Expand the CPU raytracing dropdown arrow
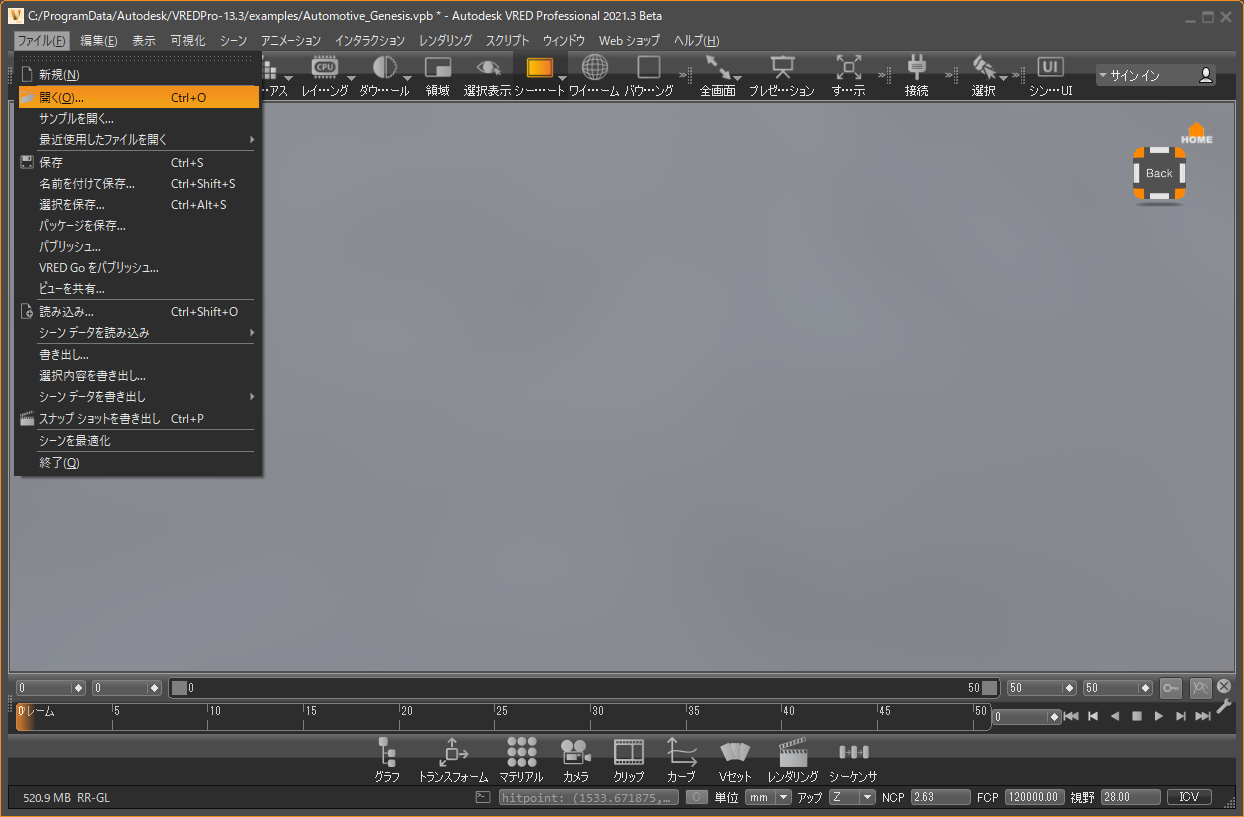Screen dimensions: 1244x817 click(351, 78)
